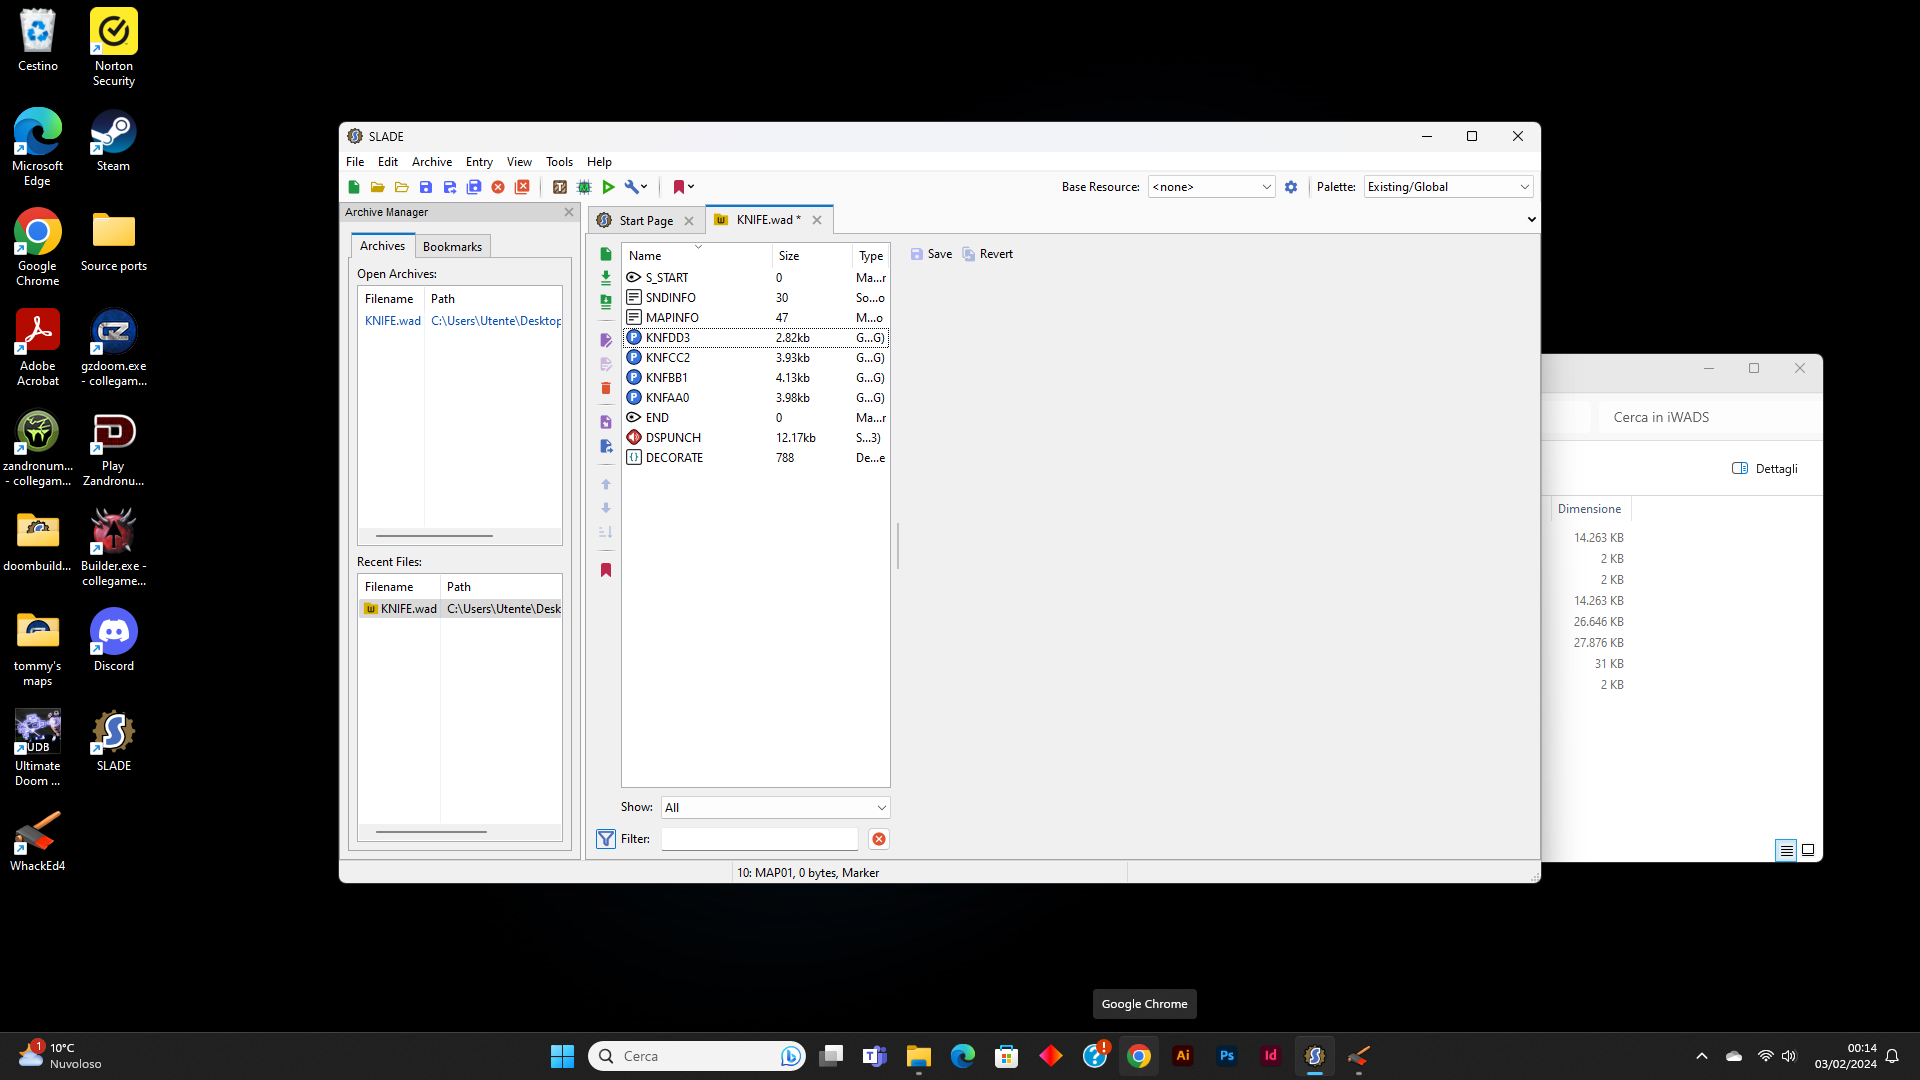The image size is (1920, 1080).
Task: Open the Archive menu
Action: (431, 161)
